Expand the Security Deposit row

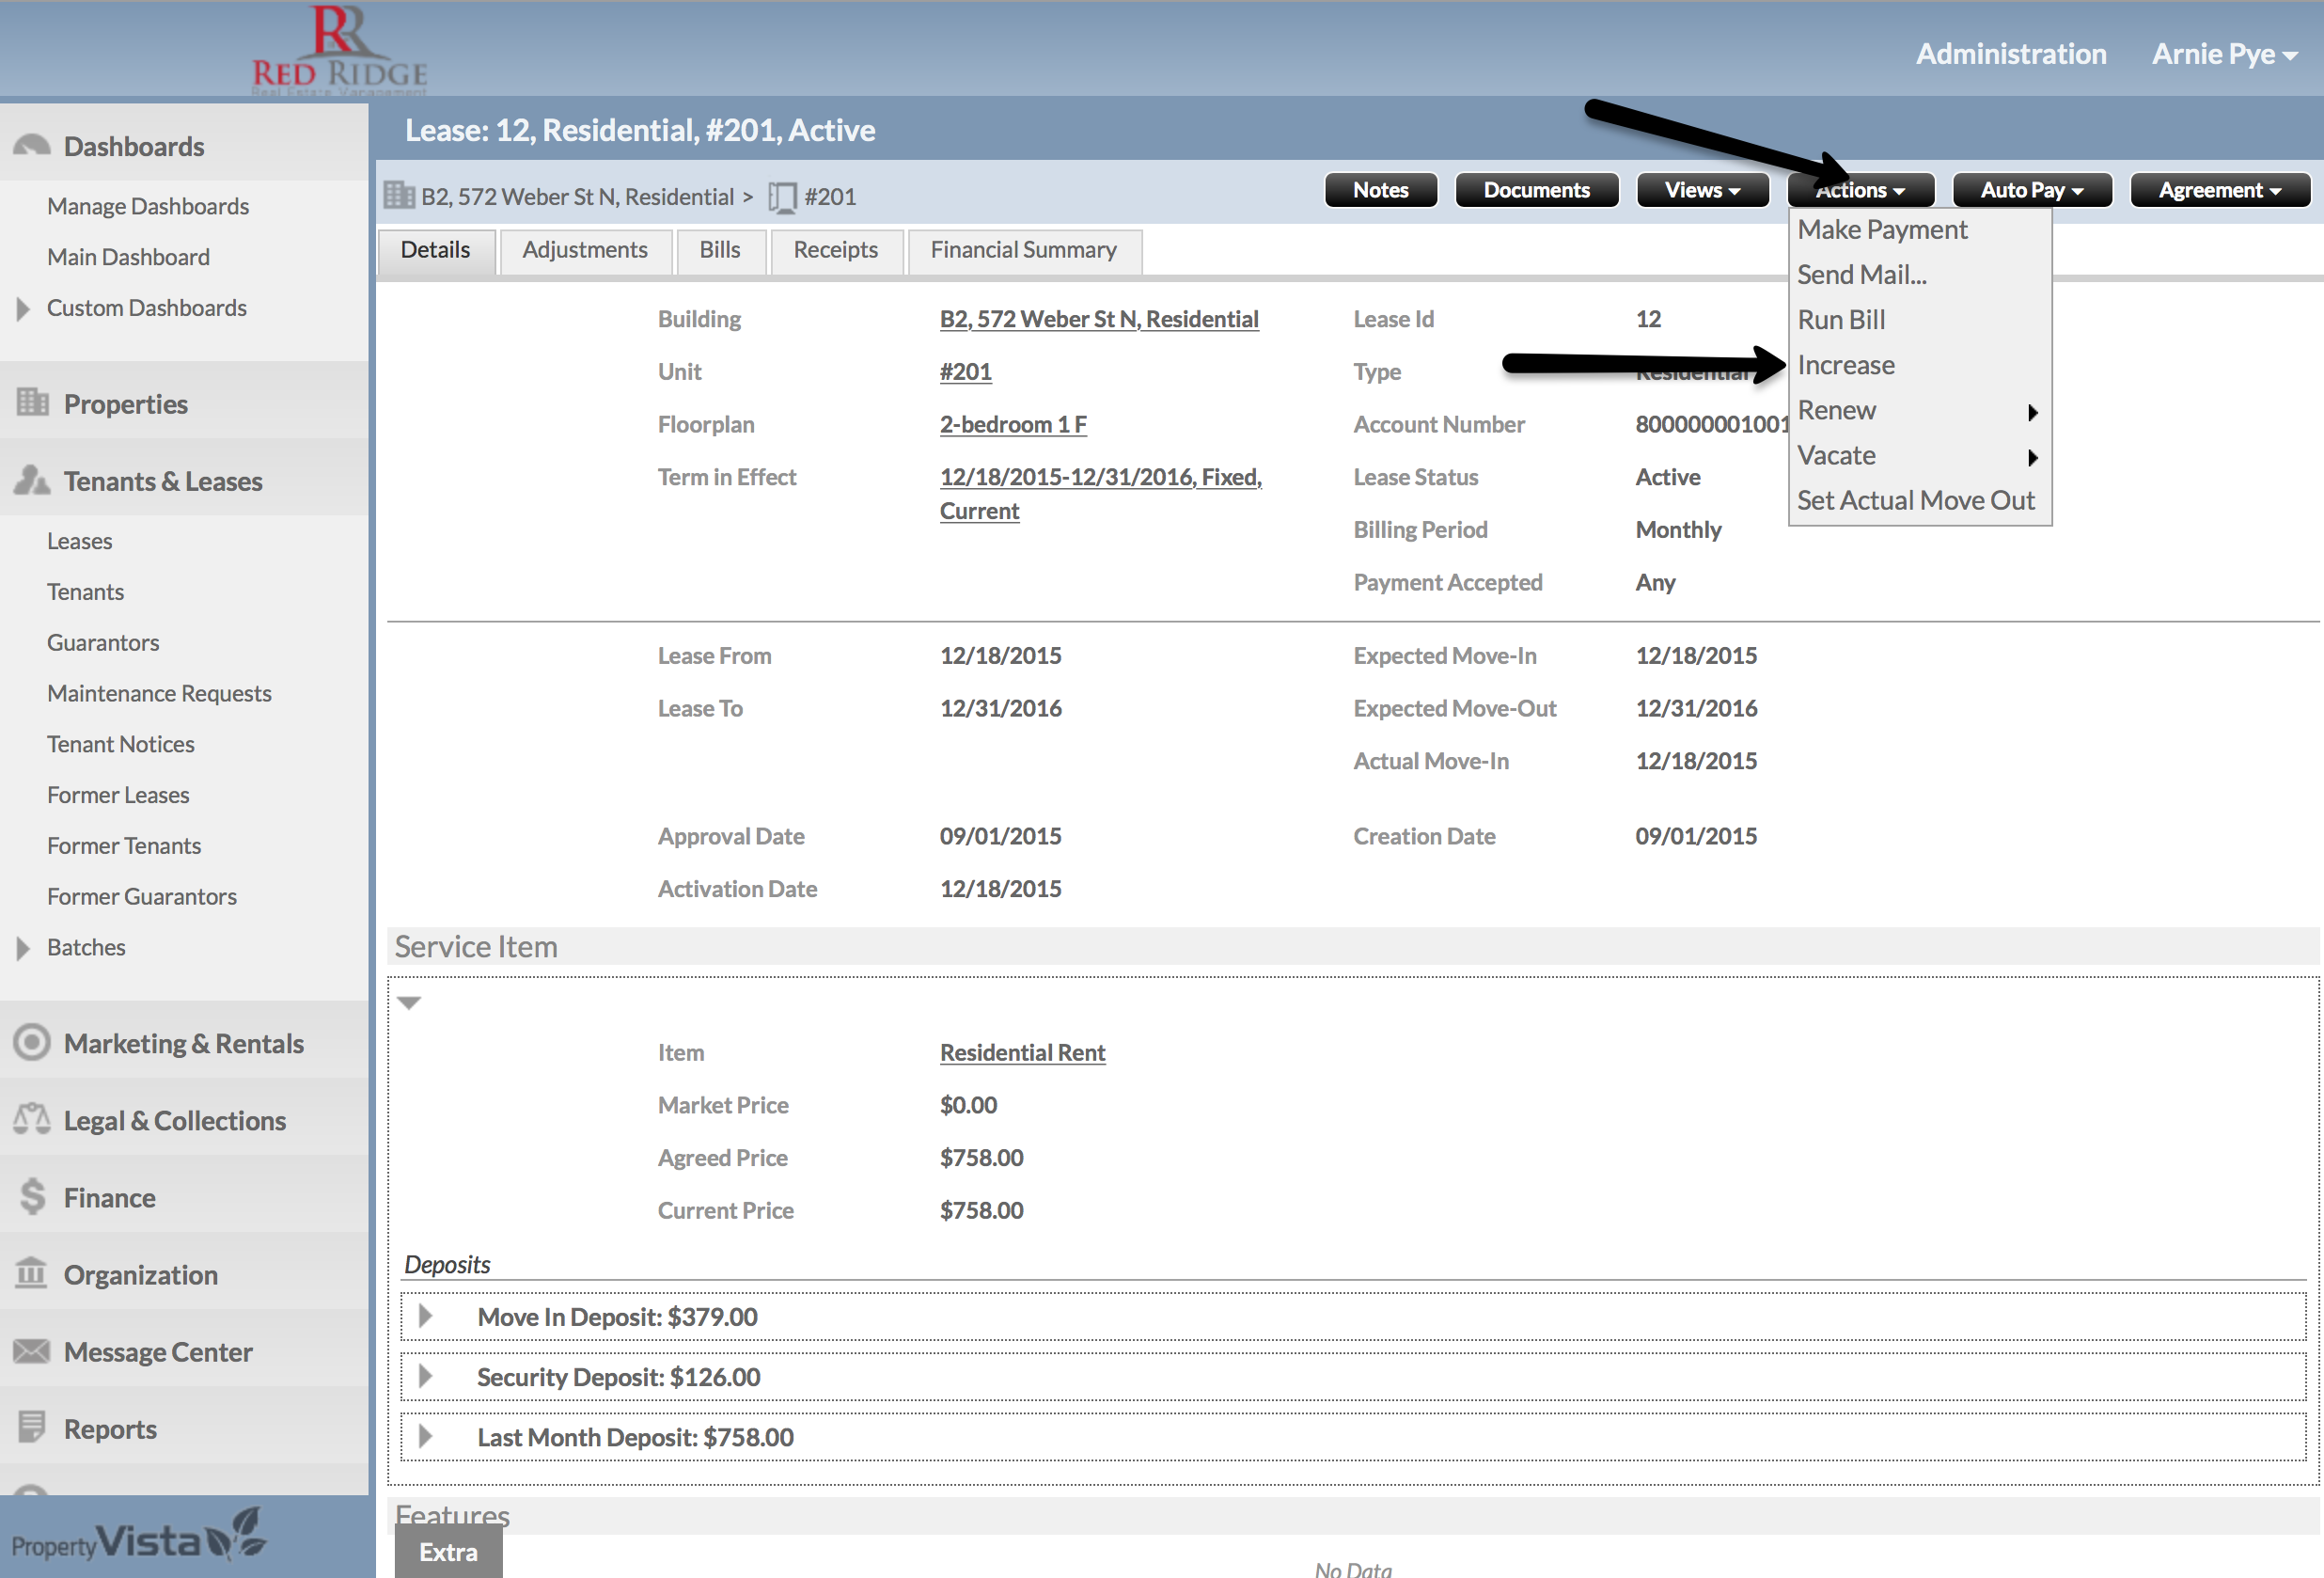(x=425, y=1376)
